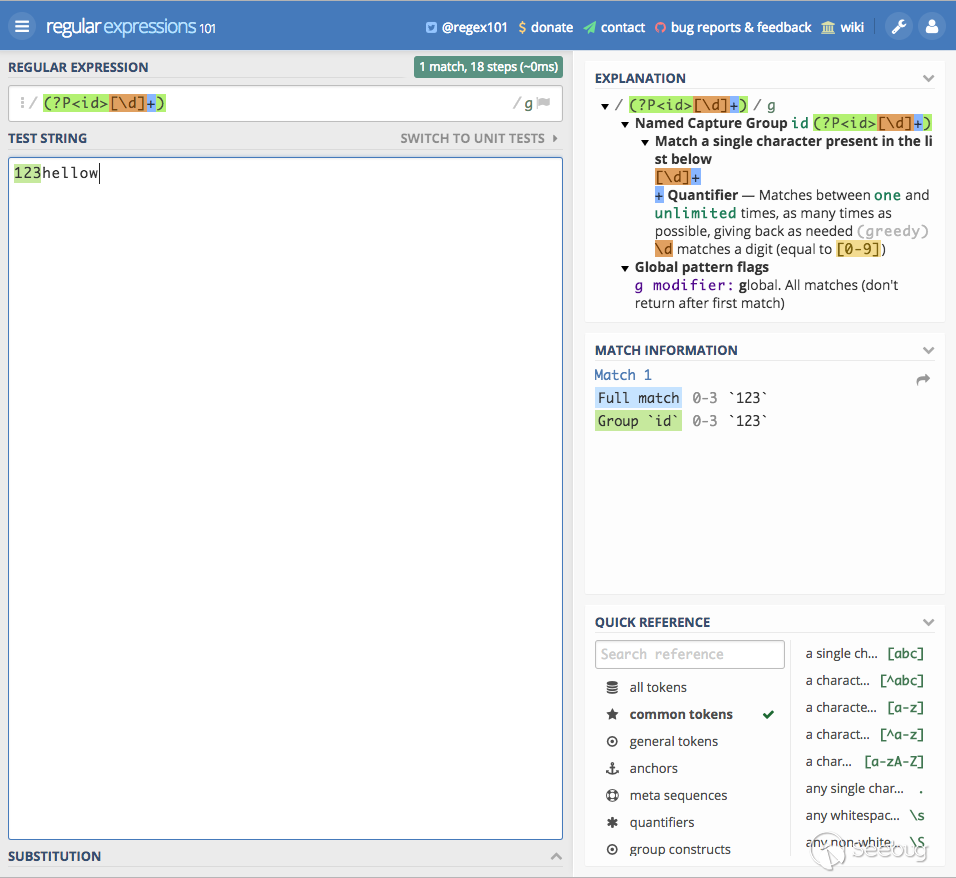Export matches with the share arrow icon
This screenshot has width=956, height=878.
click(923, 379)
